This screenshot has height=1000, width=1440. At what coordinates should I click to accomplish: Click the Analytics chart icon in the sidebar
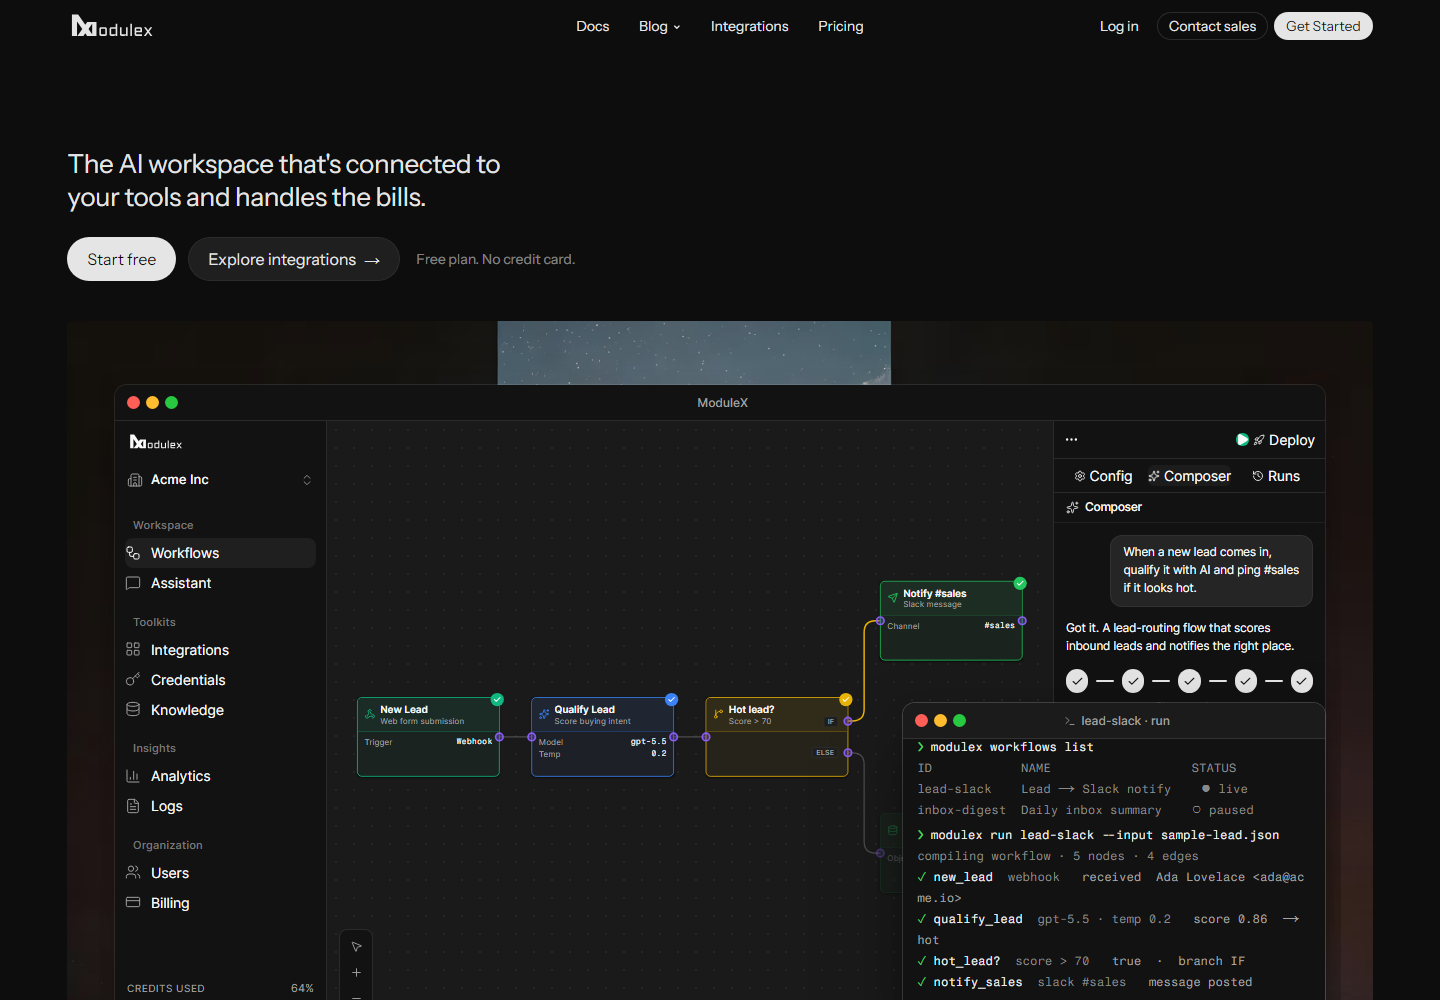click(x=133, y=776)
